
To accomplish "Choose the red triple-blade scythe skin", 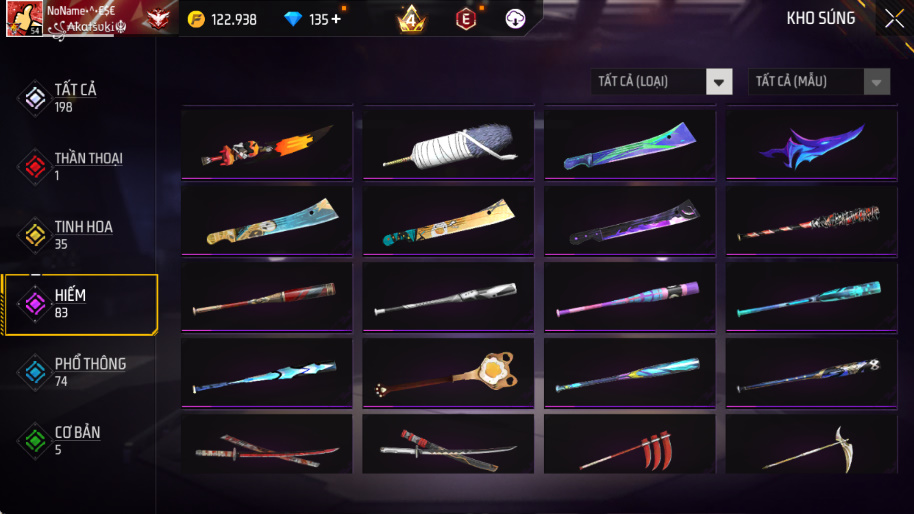I will tap(630, 444).
